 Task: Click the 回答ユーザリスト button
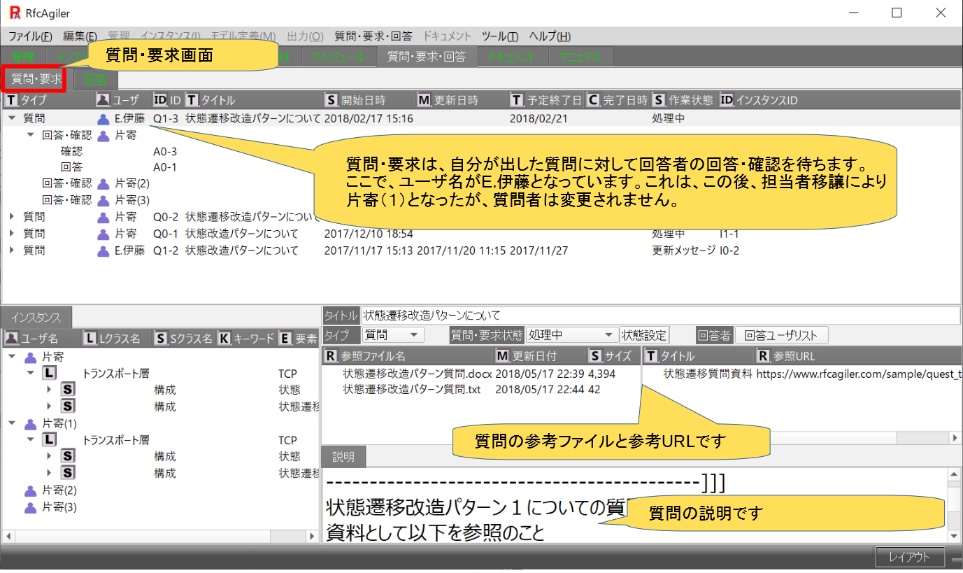tap(781, 335)
